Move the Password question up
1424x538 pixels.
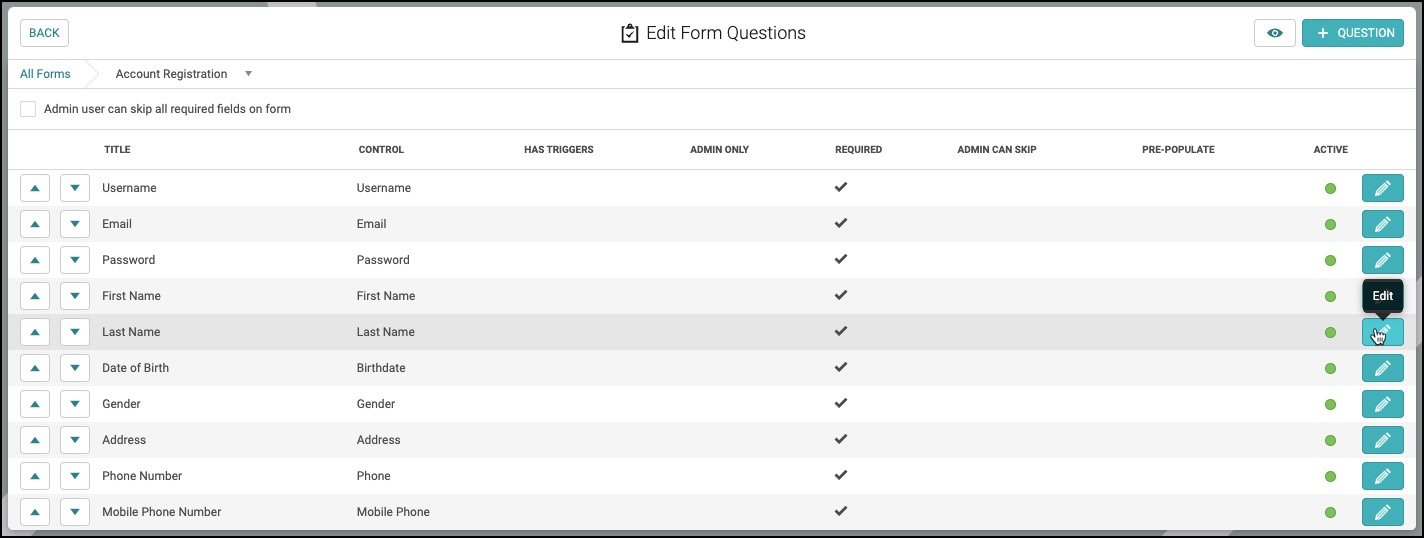click(x=35, y=260)
